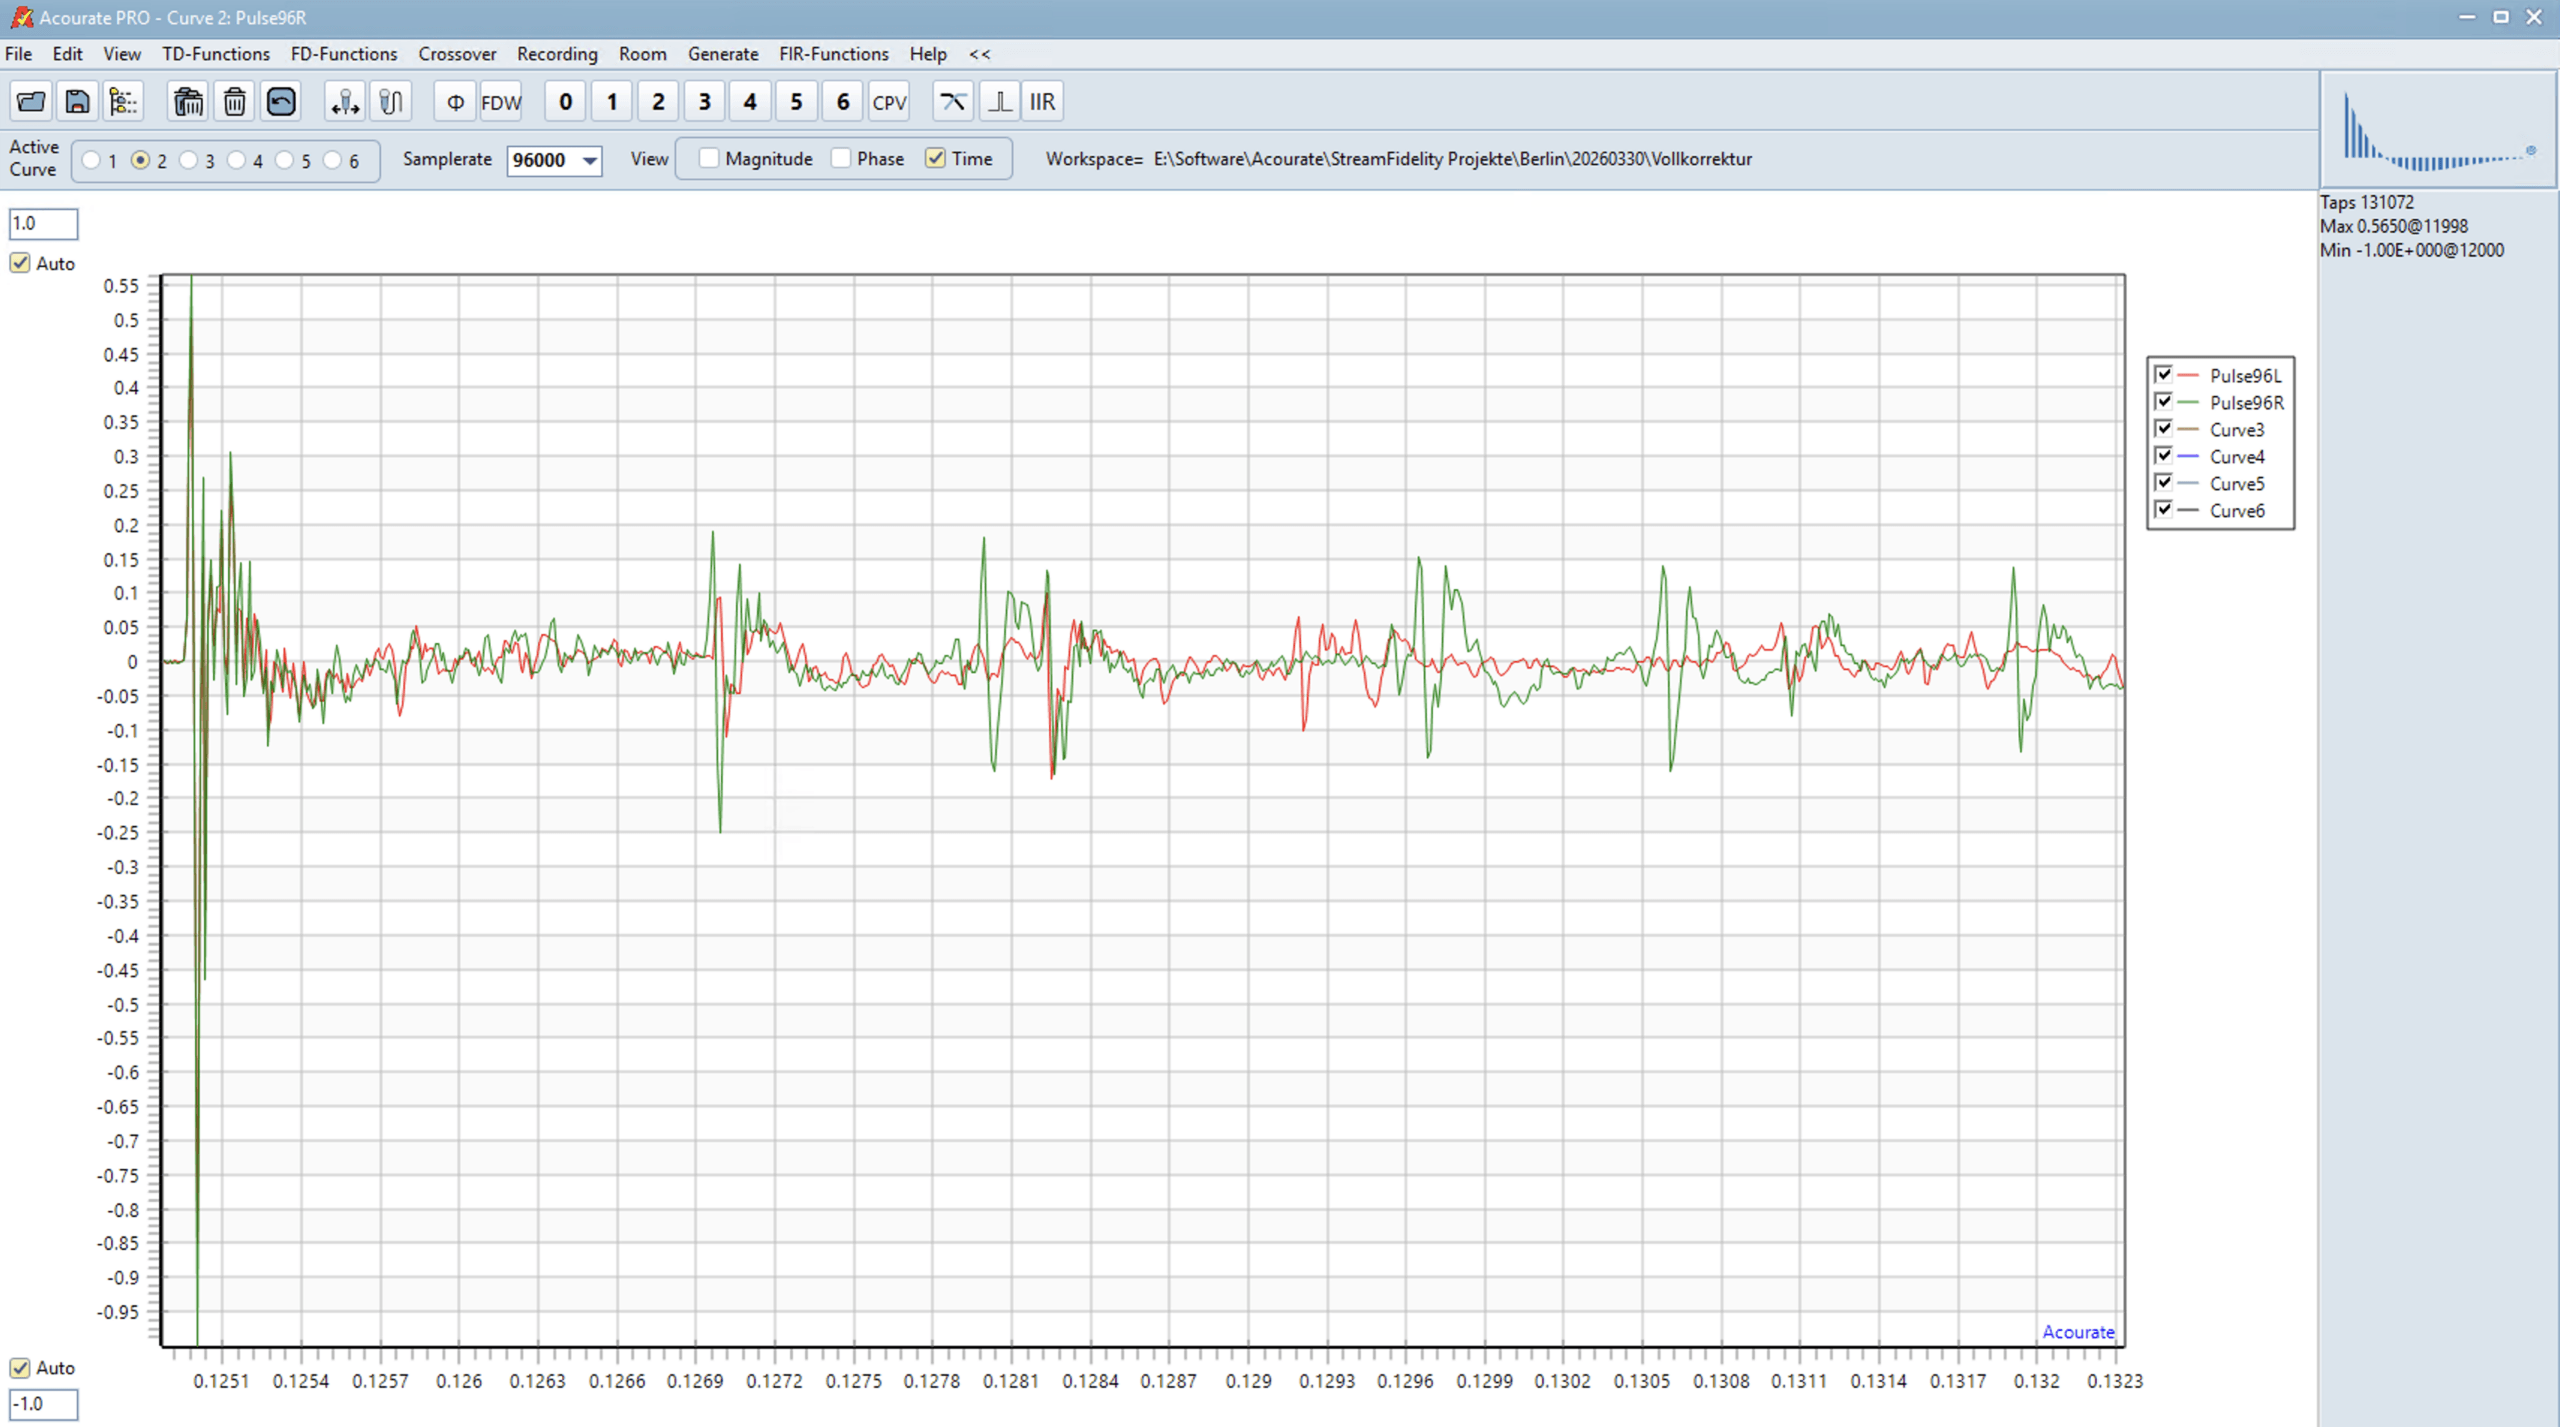This screenshot has height=1427, width=2560.
Task: Click the single pulse toolbar icon
Action: click(x=998, y=101)
